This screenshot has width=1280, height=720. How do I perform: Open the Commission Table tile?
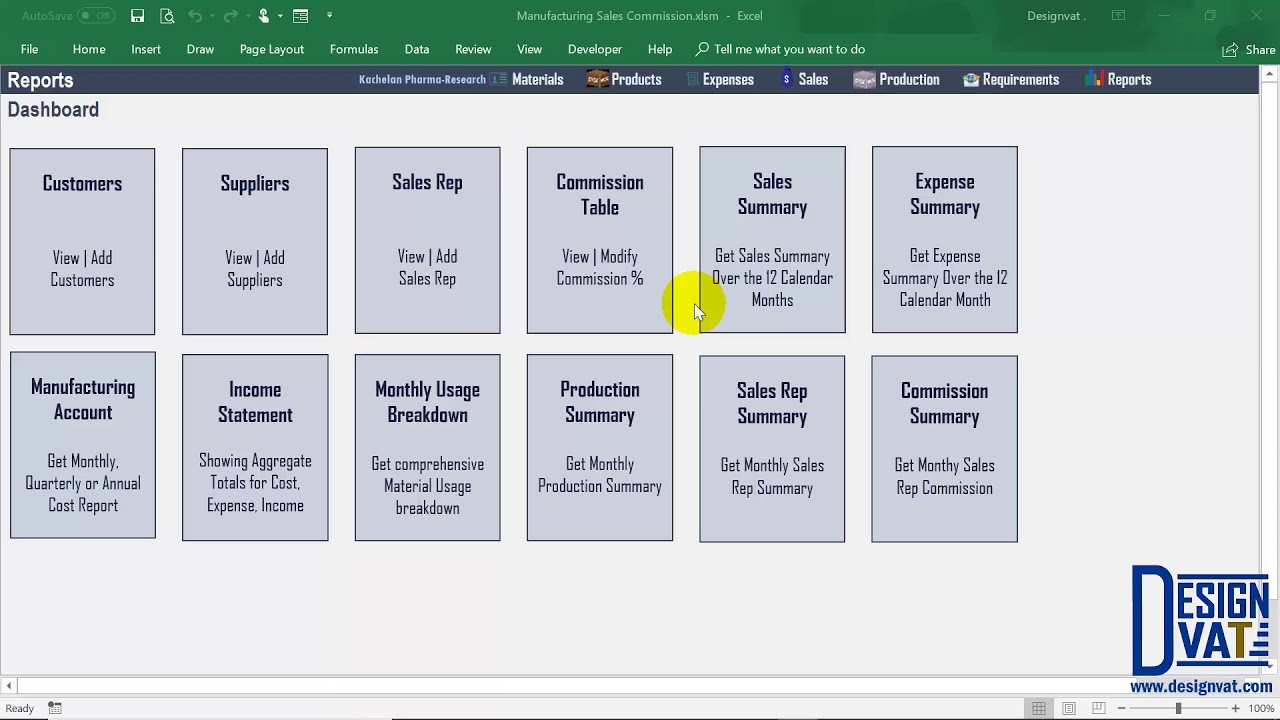[600, 240]
